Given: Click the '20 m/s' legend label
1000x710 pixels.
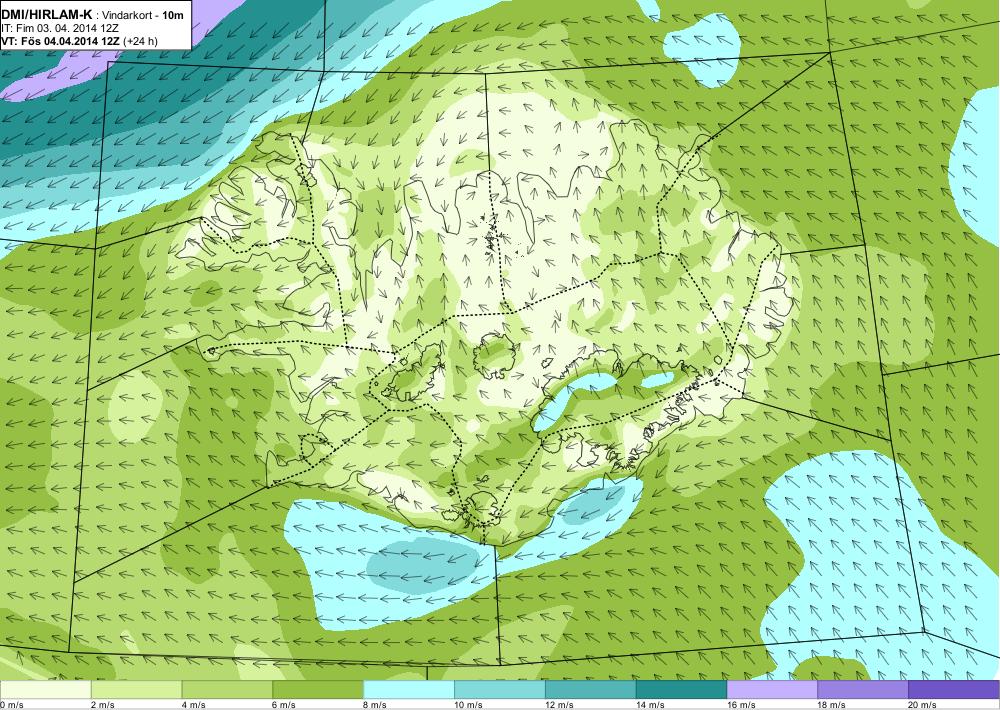Looking at the screenshot, I should pos(923,705).
